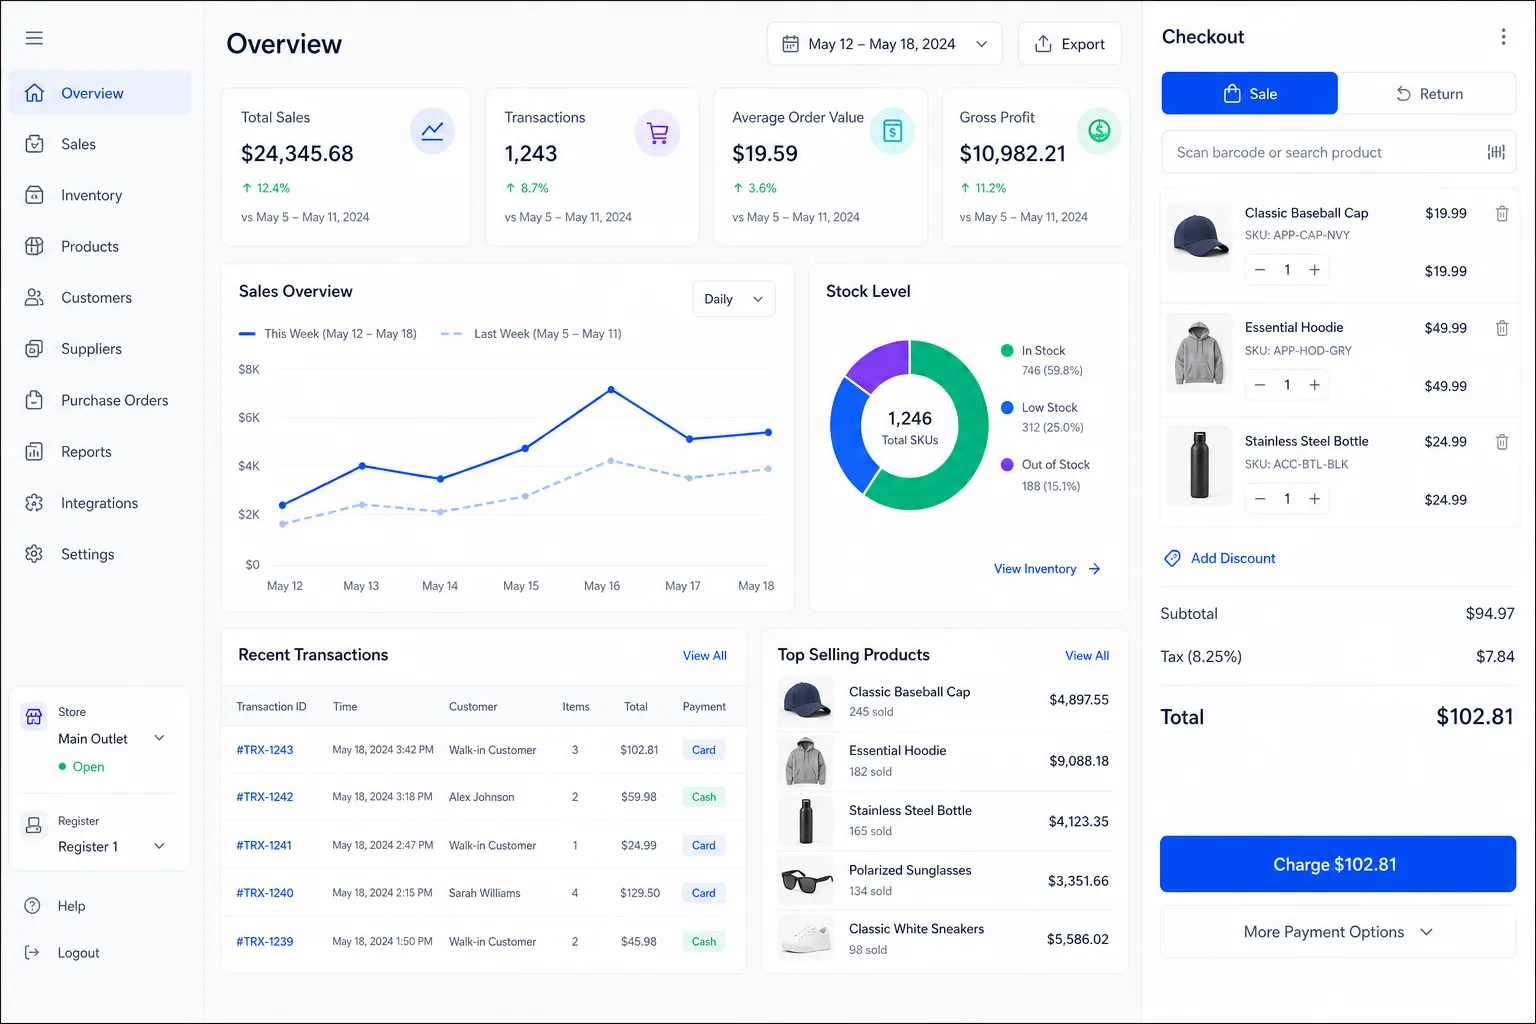Remove Essential Hoodie with trash icon
The height and width of the screenshot is (1024, 1536).
[1502, 328]
